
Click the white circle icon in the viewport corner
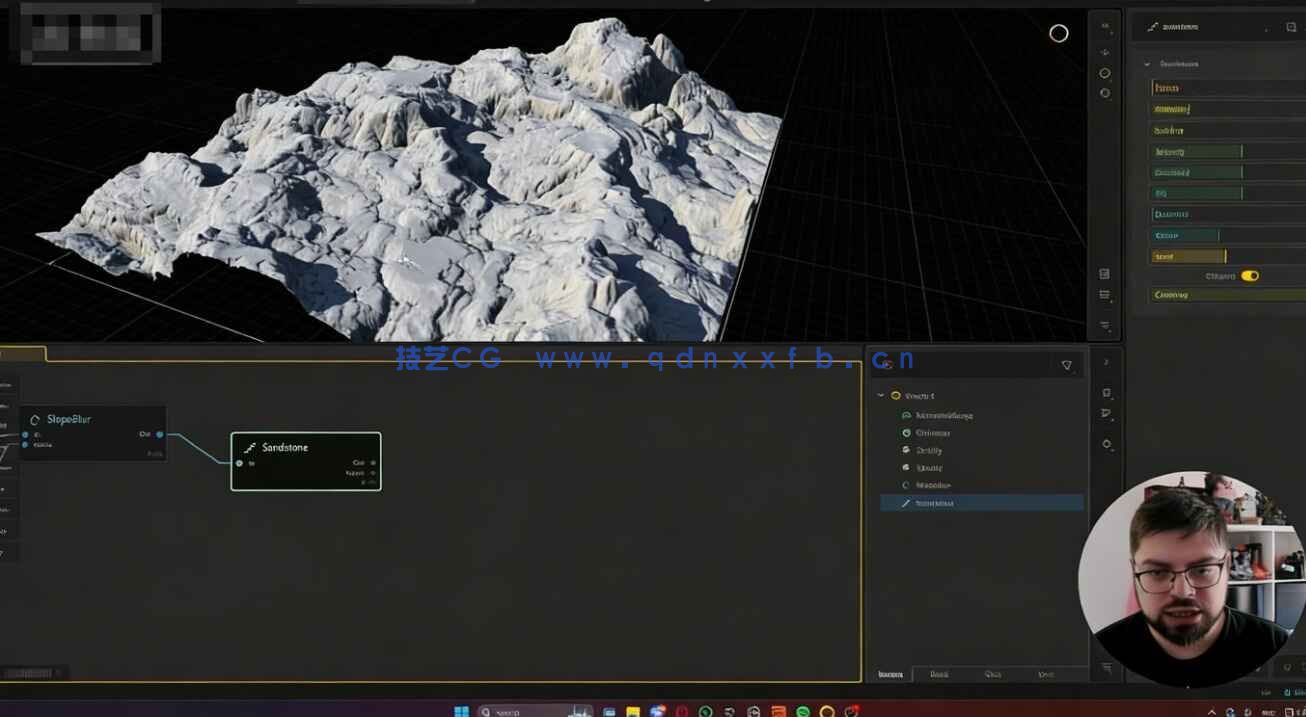click(1058, 33)
